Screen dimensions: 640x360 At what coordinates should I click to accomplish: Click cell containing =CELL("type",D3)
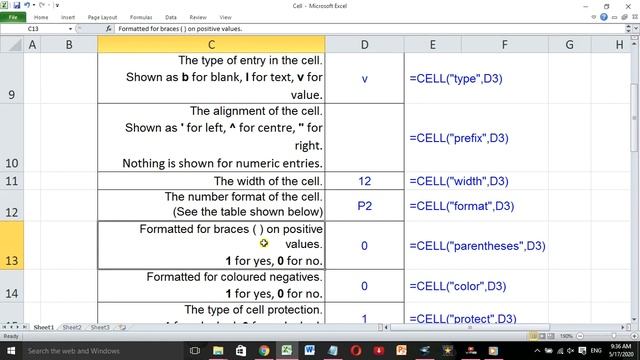pos(456,78)
